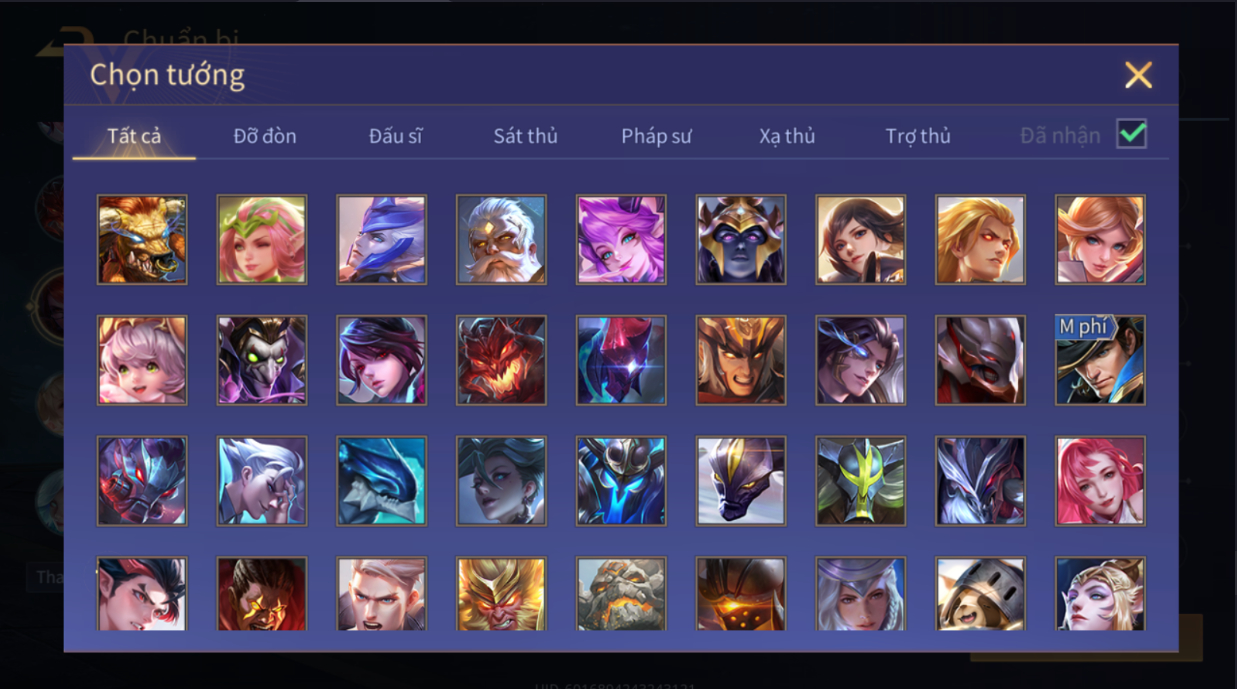Show the Pháp sư hero category
1237x689 pixels.
[656, 136]
